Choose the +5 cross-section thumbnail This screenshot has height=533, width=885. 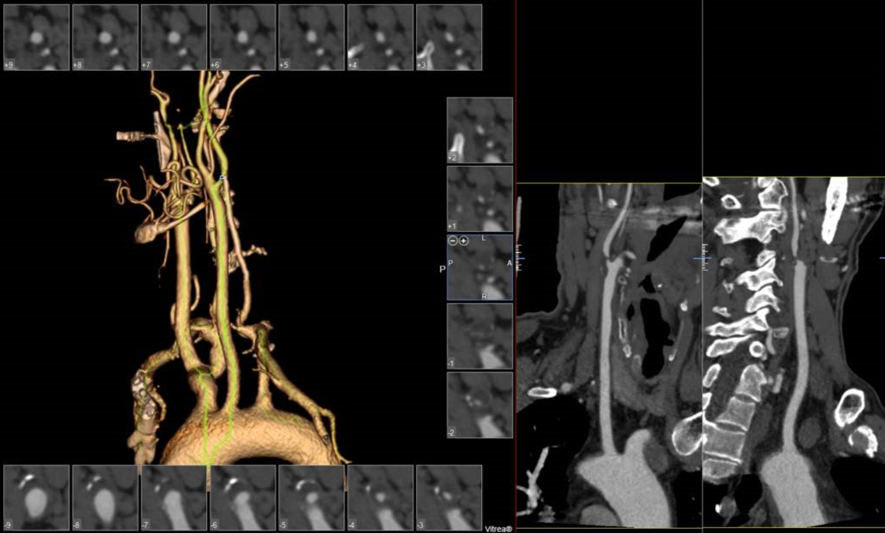coord(311,37)
